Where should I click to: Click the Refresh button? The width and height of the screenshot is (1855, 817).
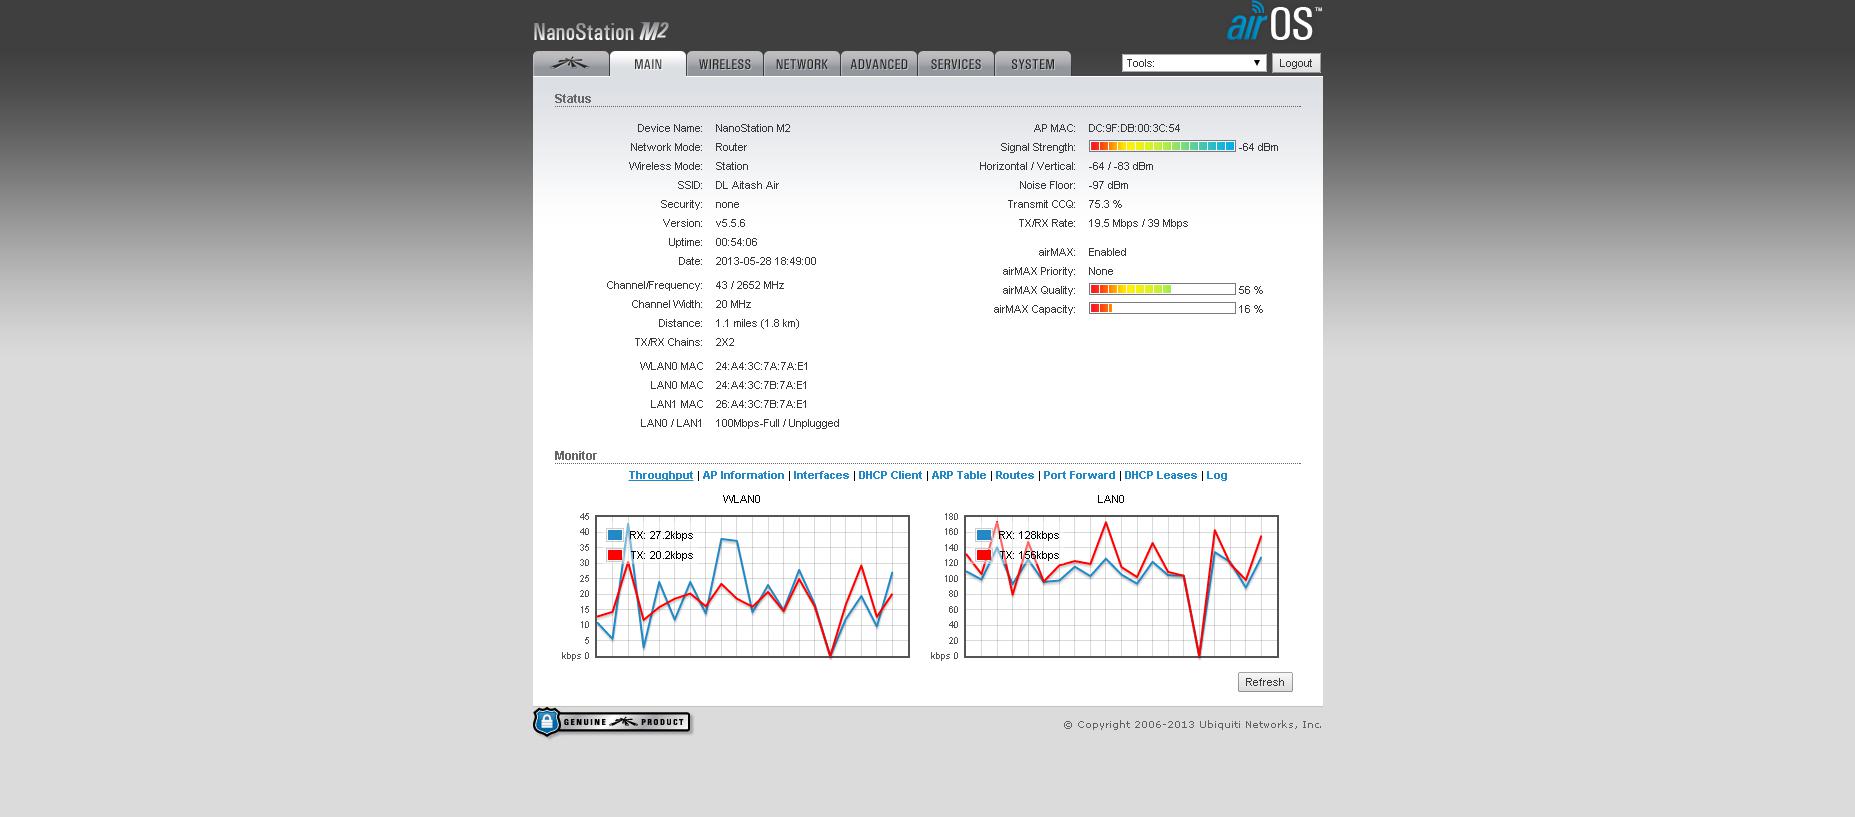point(1265,682)
